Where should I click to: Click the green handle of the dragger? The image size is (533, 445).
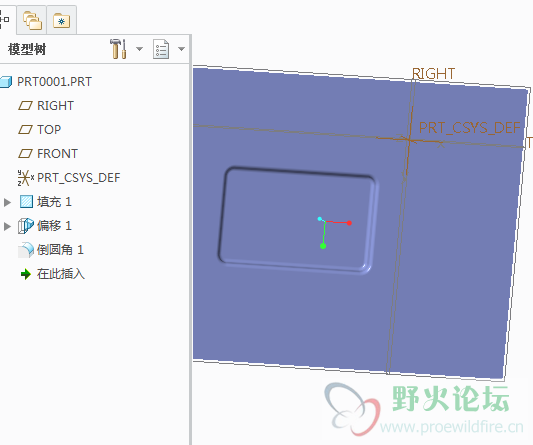(x=323, y=246)
